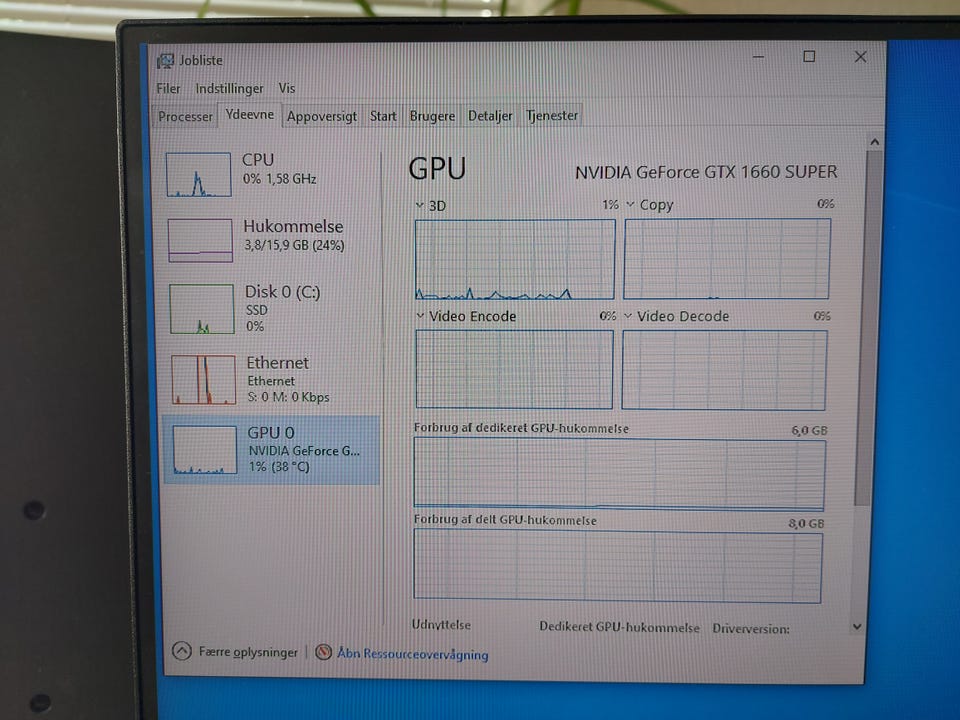Open the 3D engine dropdown chevron
Image resolution: width=960 pixels, height=720 pixels.
click(419, 205)
